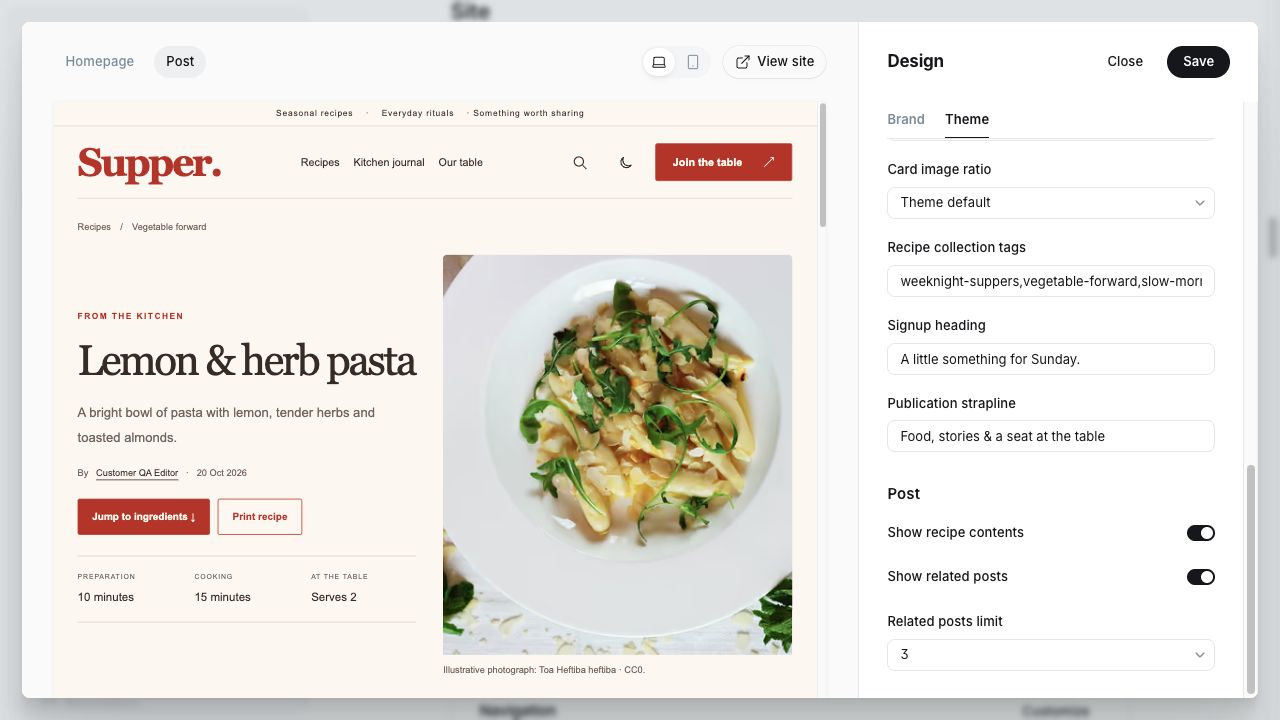This screenshot has height=720, width=1280.
Task: Click the search magnifier icon in preview
Action: click(x=580, y=163)
